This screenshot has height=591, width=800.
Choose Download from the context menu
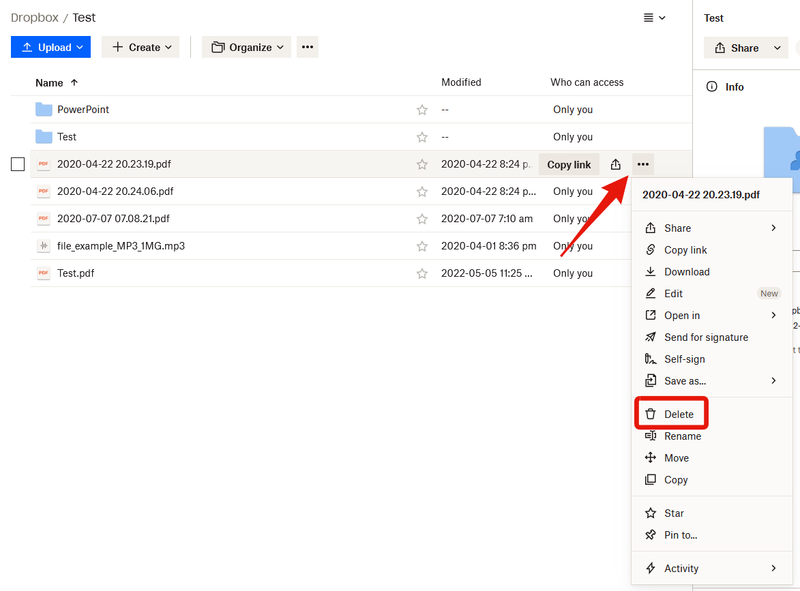(x=686, y=272)
